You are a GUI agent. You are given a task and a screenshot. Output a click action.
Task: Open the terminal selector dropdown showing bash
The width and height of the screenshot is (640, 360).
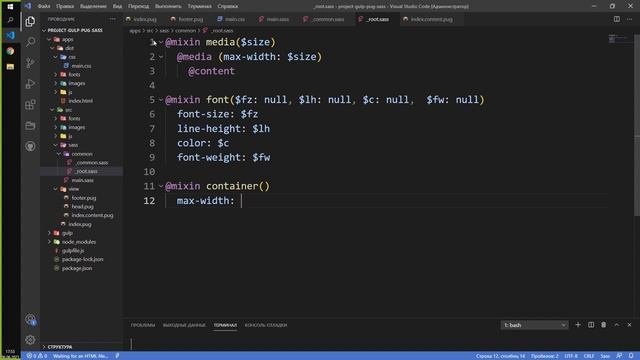coord(534,325)
